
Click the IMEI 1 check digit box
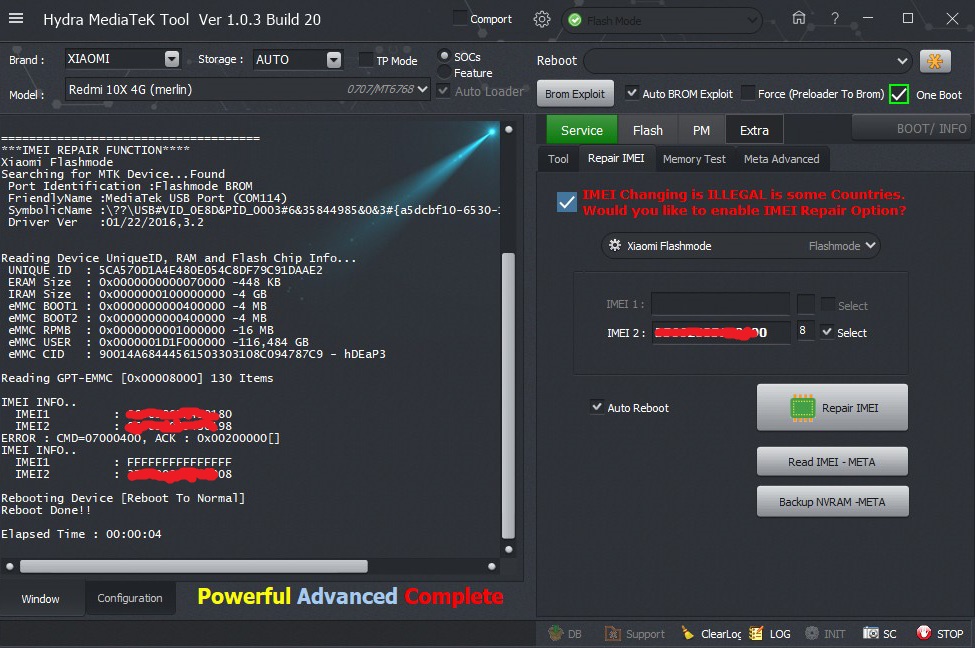coord(805,303)
